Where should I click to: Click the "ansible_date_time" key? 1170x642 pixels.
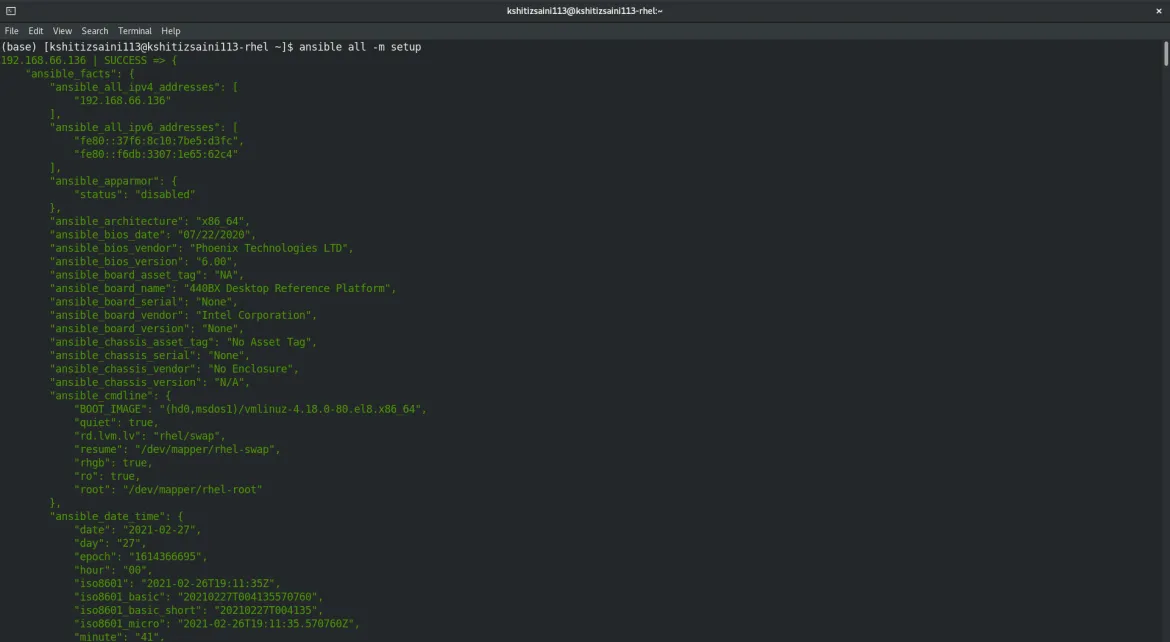pyautogui.click(x=110, y=517)
